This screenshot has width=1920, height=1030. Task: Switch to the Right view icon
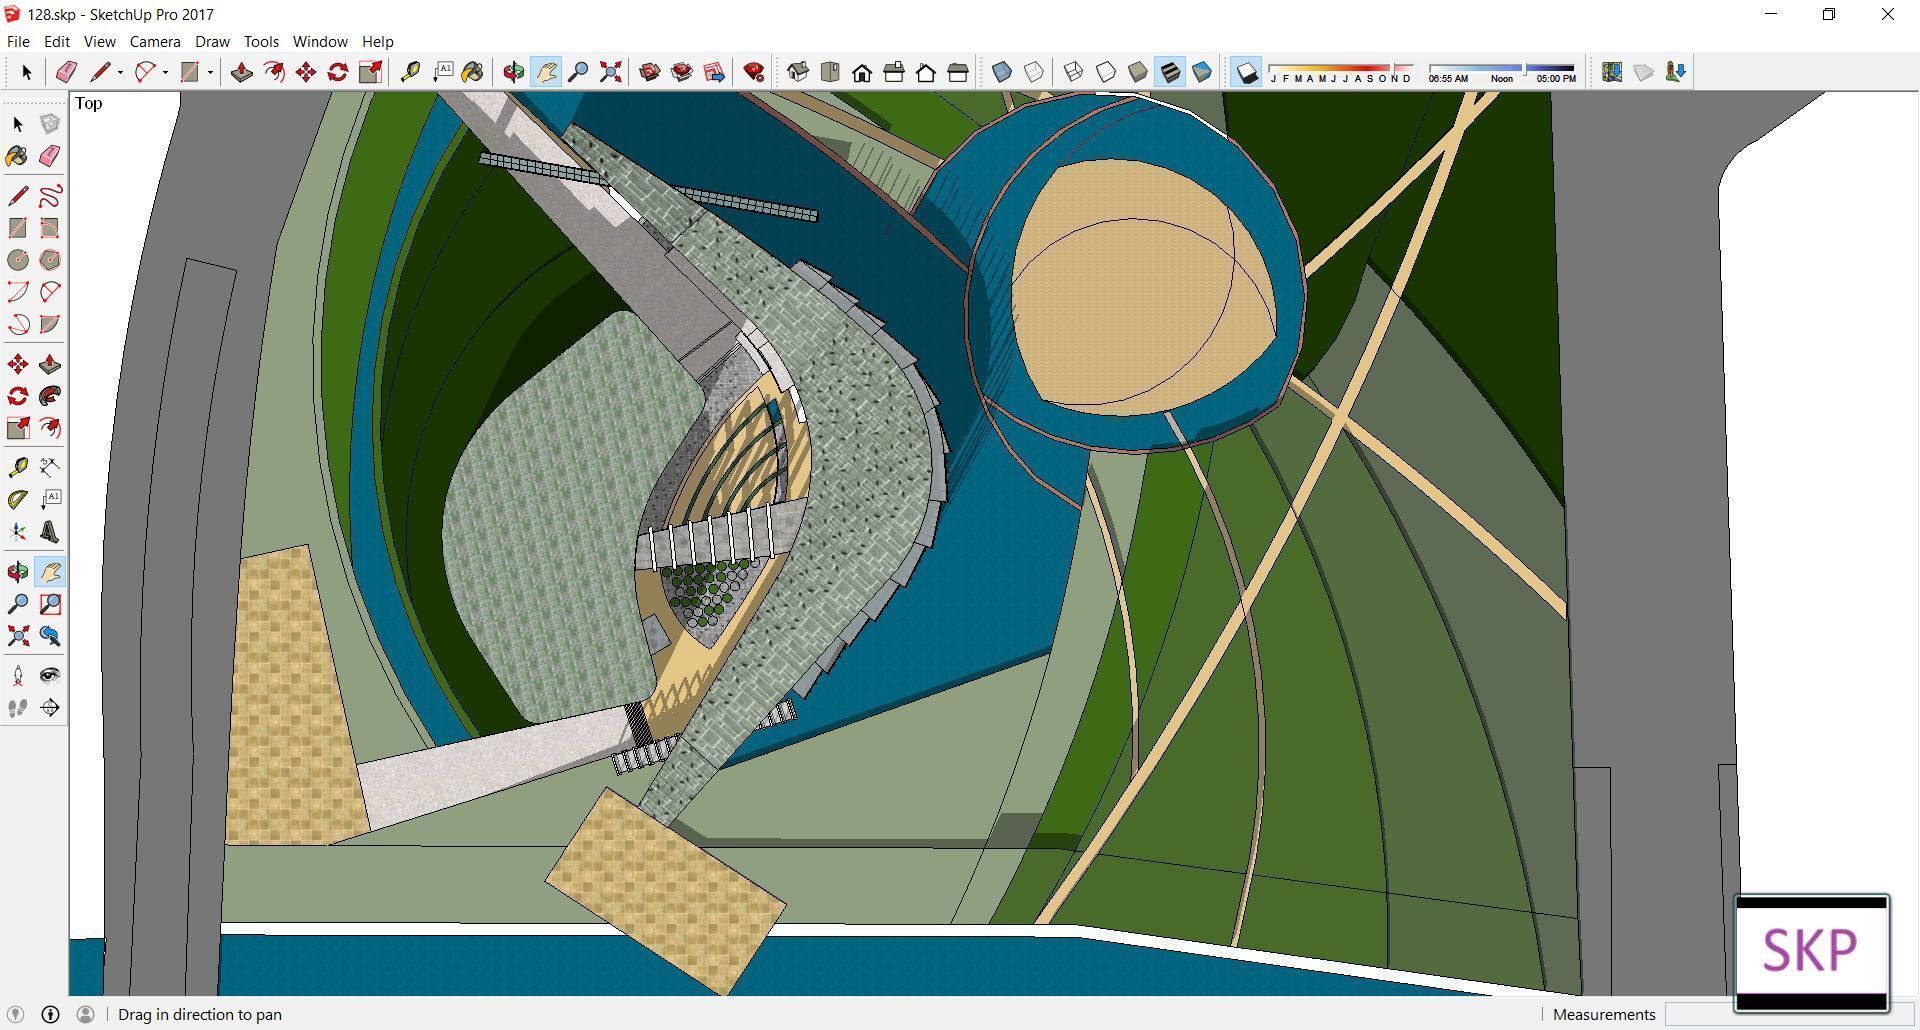894,72
